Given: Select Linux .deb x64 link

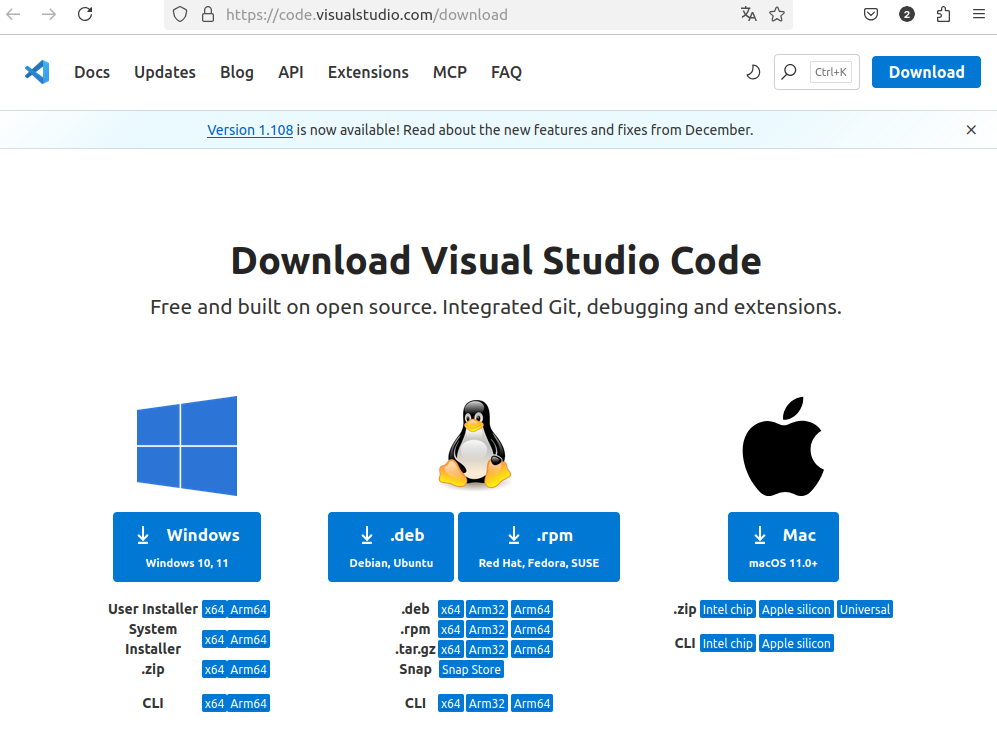Looking at the screenshot, I should click(451, 609).
